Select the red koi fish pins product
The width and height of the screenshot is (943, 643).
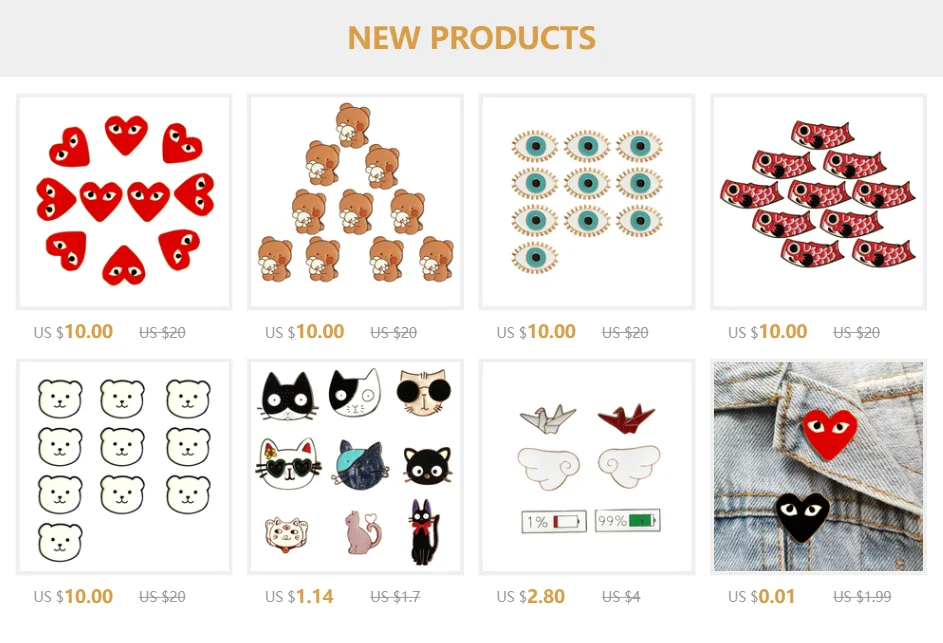(818, 202)
